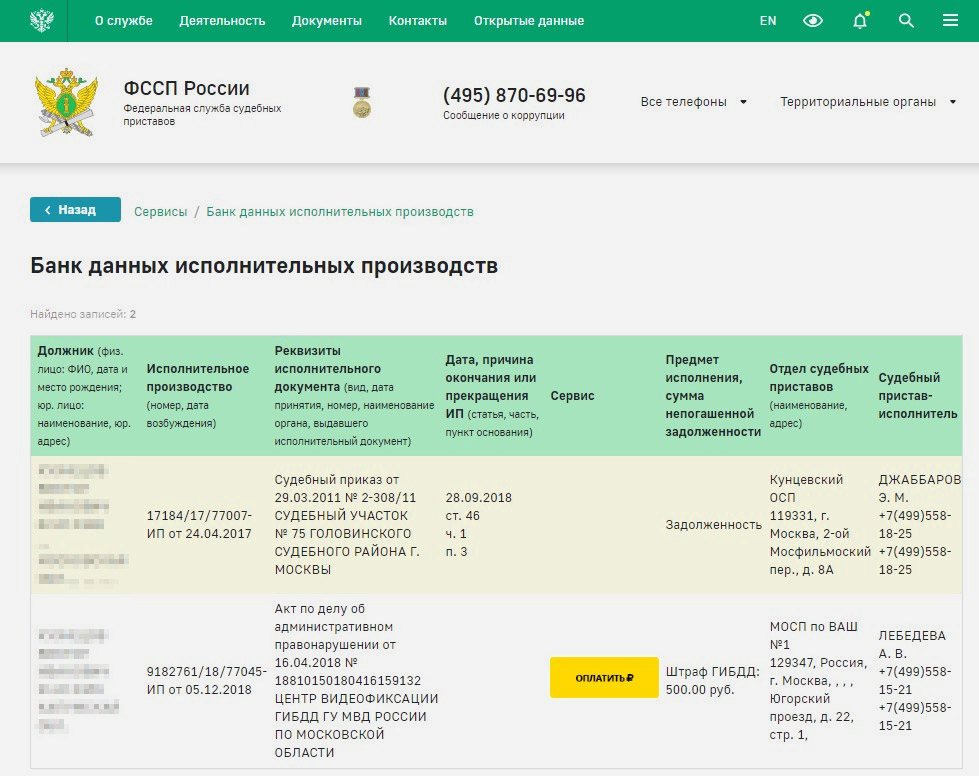Click the FSSP eagle logo in header

click(66, 102)
